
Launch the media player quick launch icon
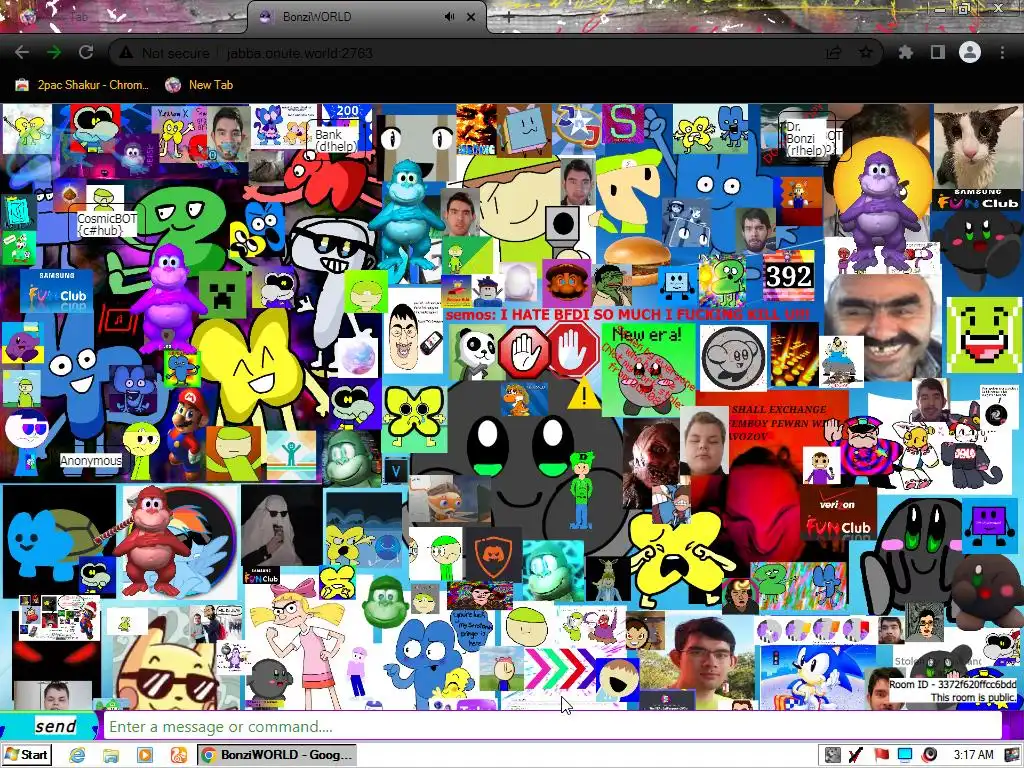coord(144,755)
